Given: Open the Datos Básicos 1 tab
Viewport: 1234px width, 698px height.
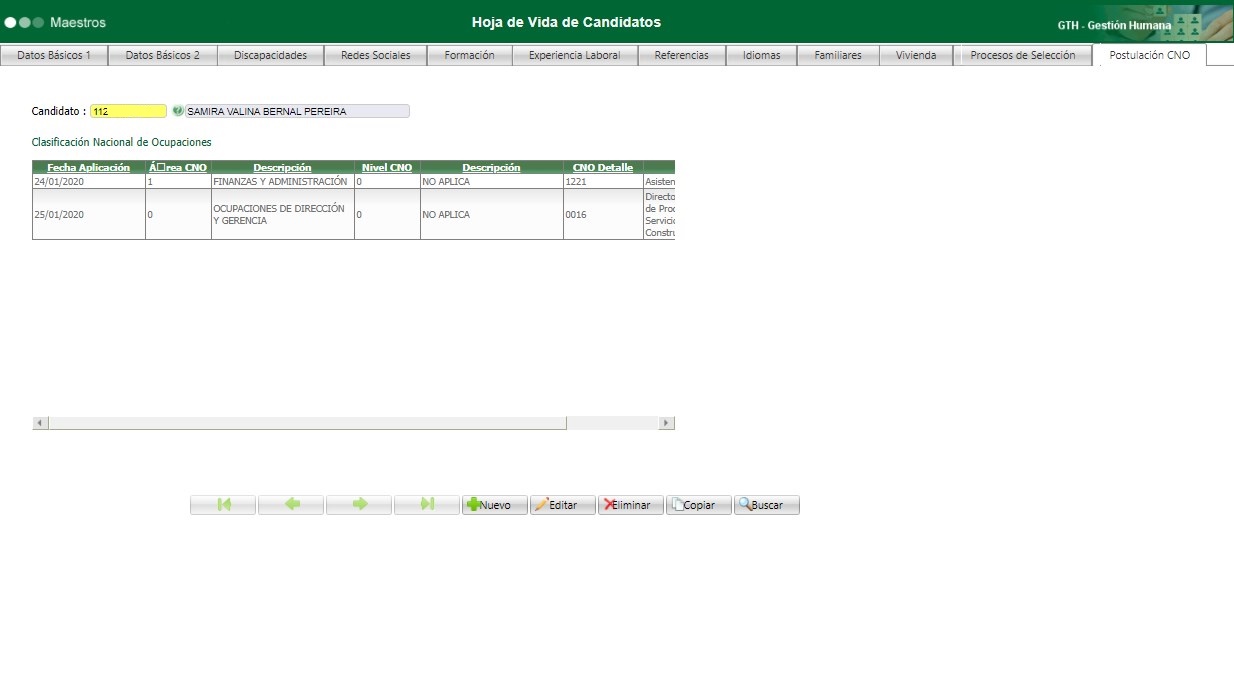Looking at the screenshot, I should point(54,56).
